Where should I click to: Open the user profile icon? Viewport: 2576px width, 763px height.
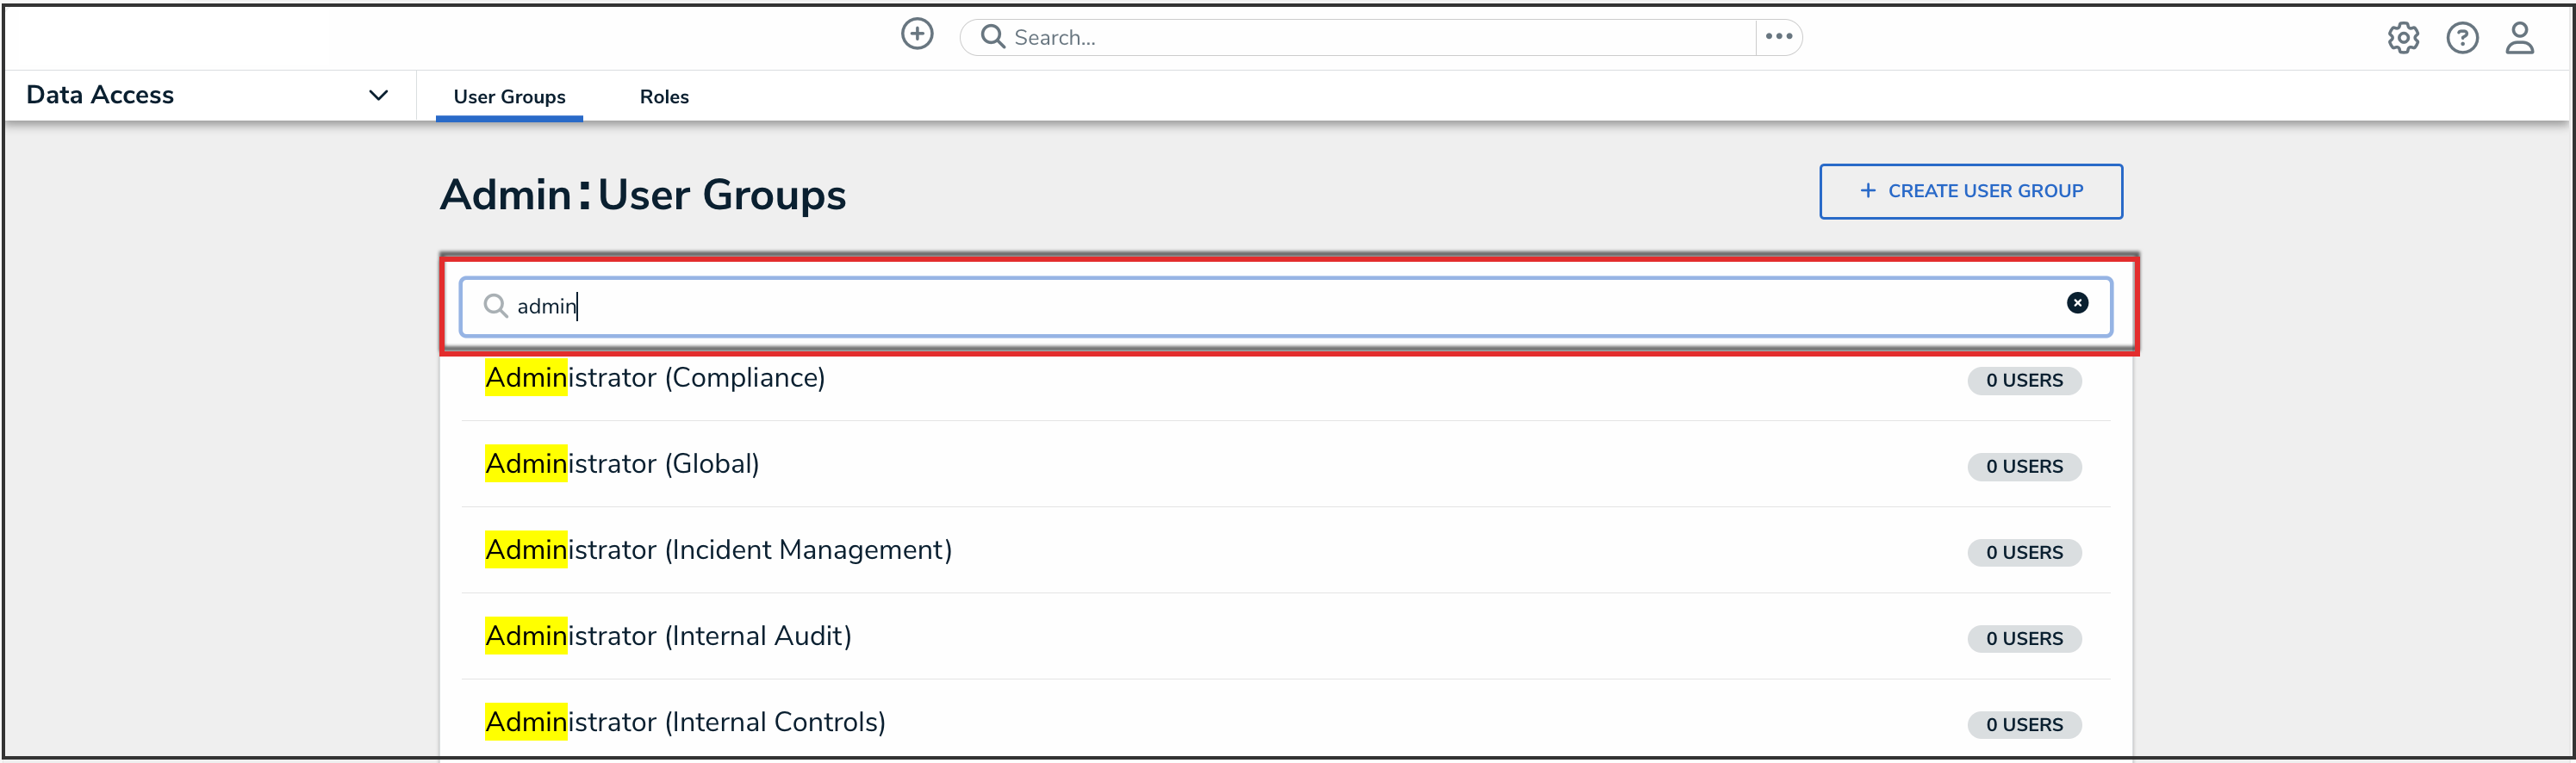click(x=2518, y=38)
